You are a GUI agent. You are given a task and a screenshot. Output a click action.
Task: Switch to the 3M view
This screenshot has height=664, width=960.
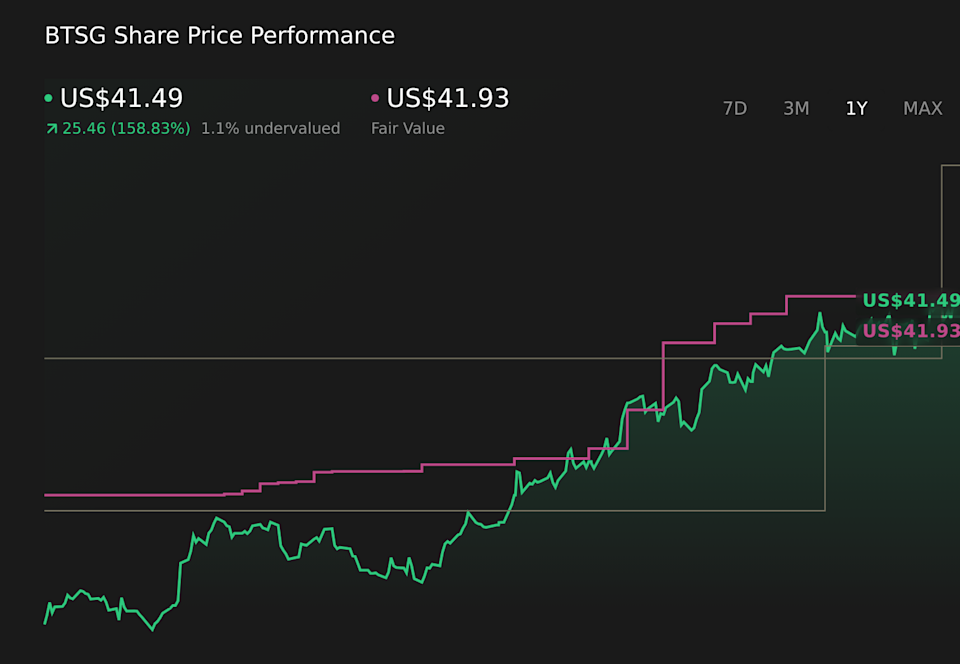click(x=796, y=108)
